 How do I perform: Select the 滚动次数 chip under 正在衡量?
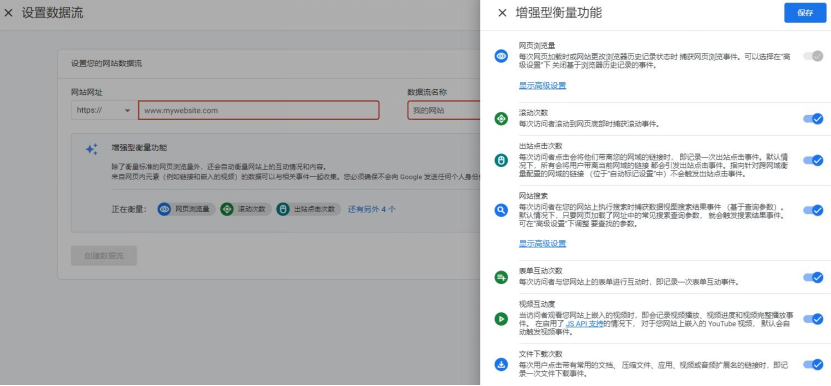246,209
